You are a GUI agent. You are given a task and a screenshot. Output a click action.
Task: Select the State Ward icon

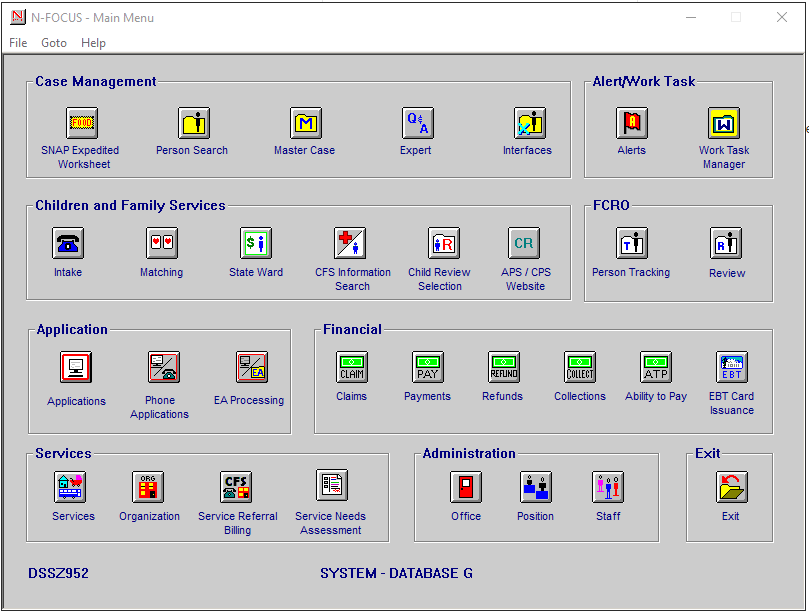click(x=256, y=243)
